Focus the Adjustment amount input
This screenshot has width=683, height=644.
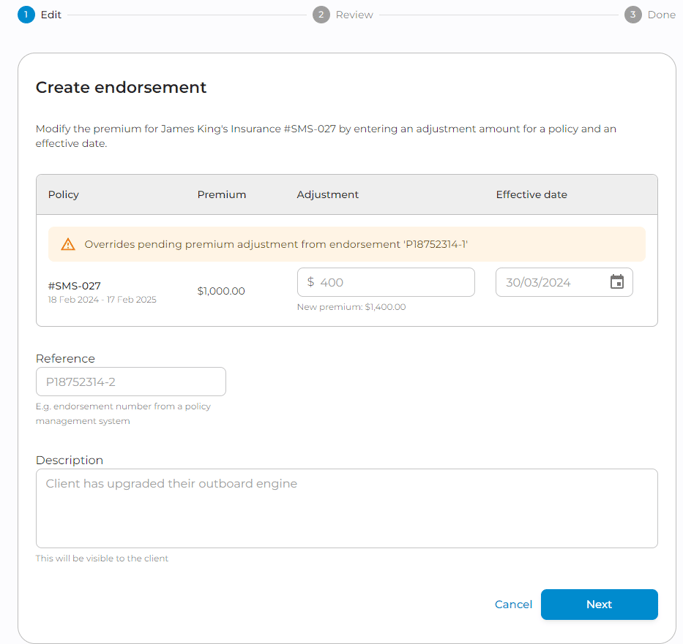click(394, 283)
